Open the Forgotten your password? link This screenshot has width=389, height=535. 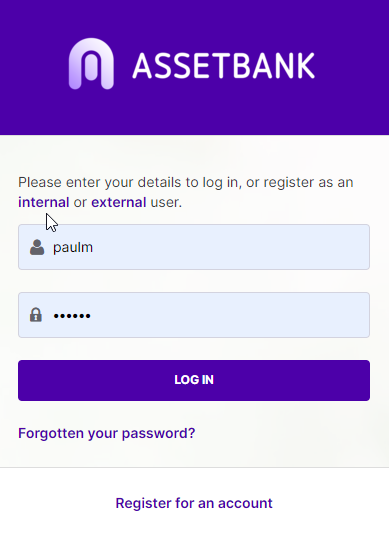106,433
